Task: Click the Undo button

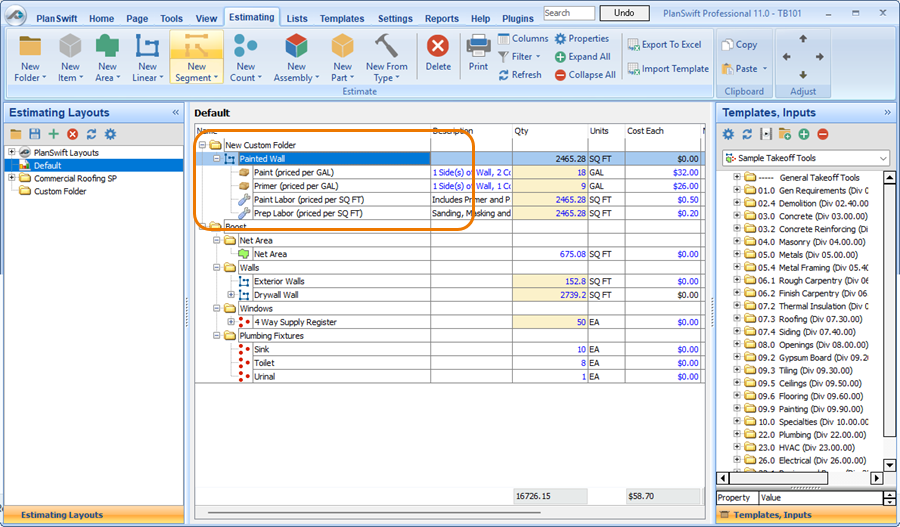Action: pyautogui.click(x=624, y=13)
